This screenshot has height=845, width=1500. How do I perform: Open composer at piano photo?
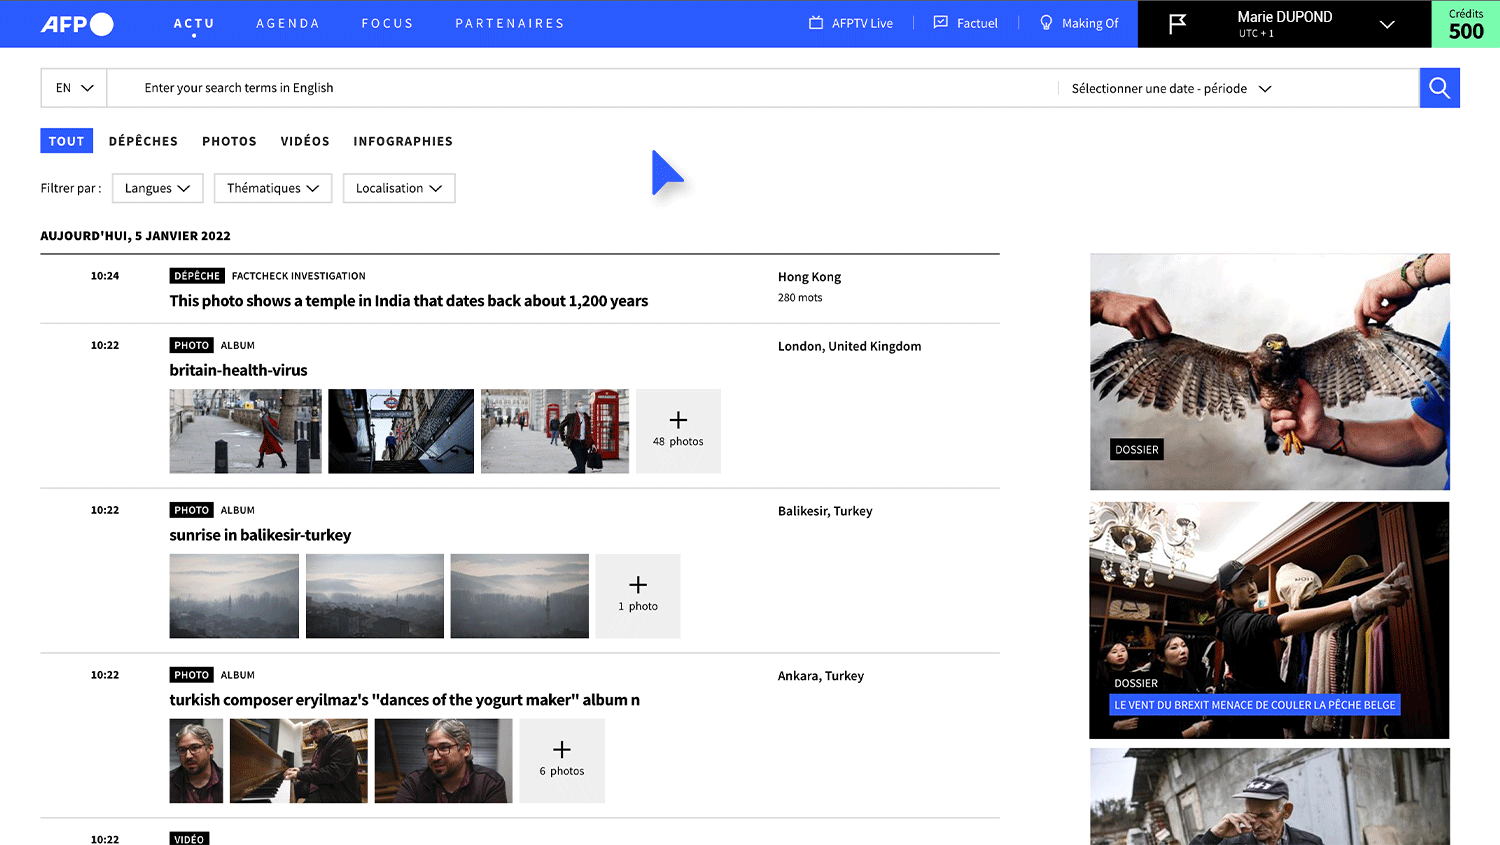299,761
